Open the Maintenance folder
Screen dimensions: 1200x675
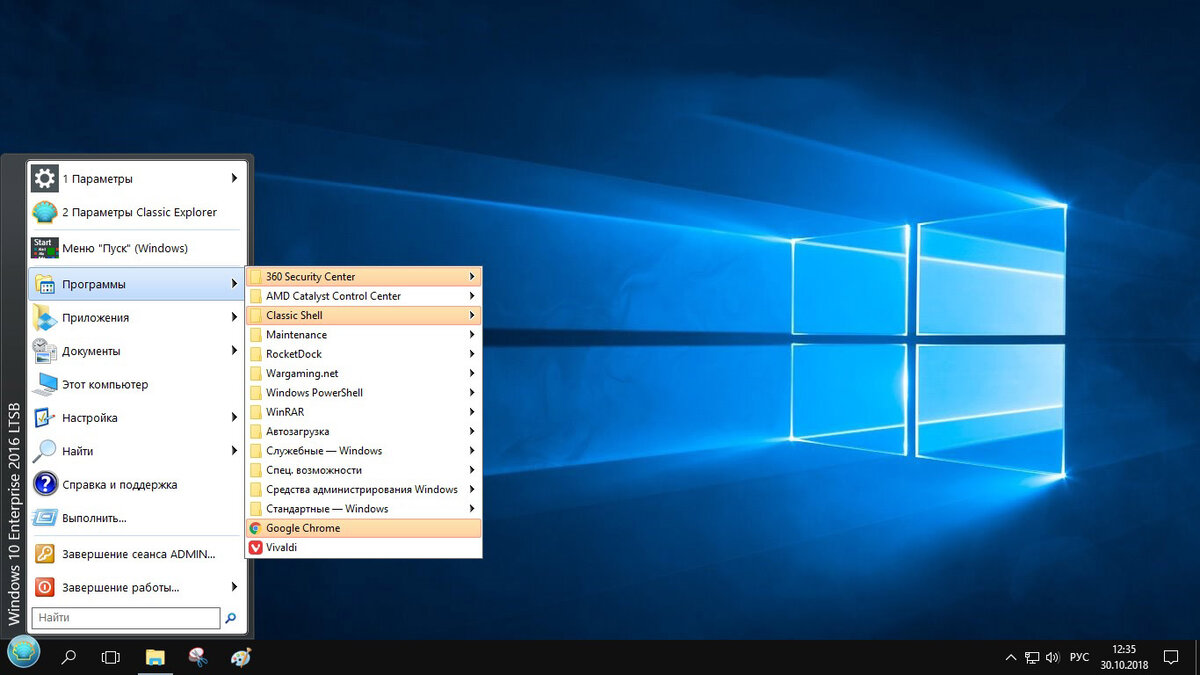pos(364,335)
